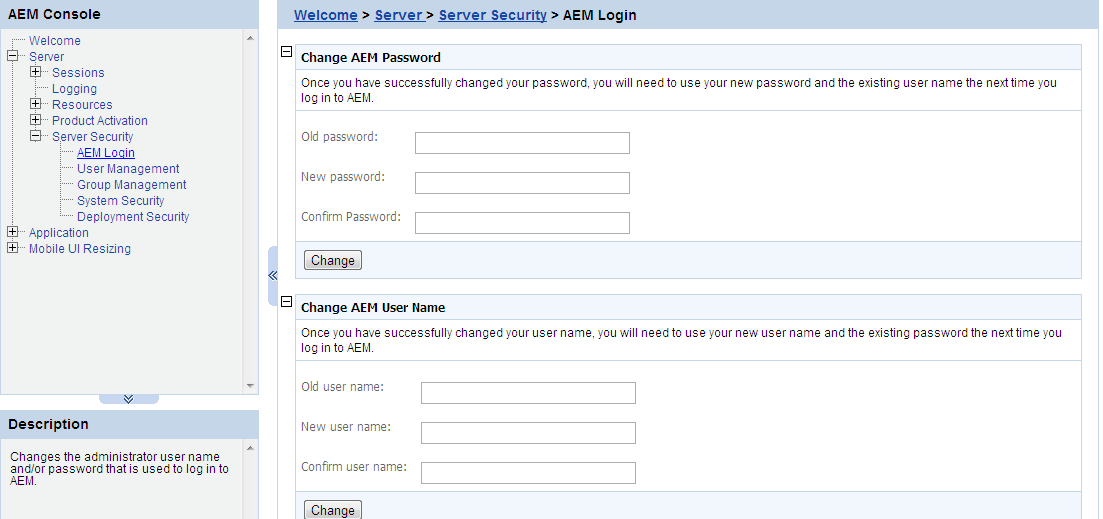The image size is (1103, 519).
Task: Open the Logging tree item
Action: click(75, 89)
